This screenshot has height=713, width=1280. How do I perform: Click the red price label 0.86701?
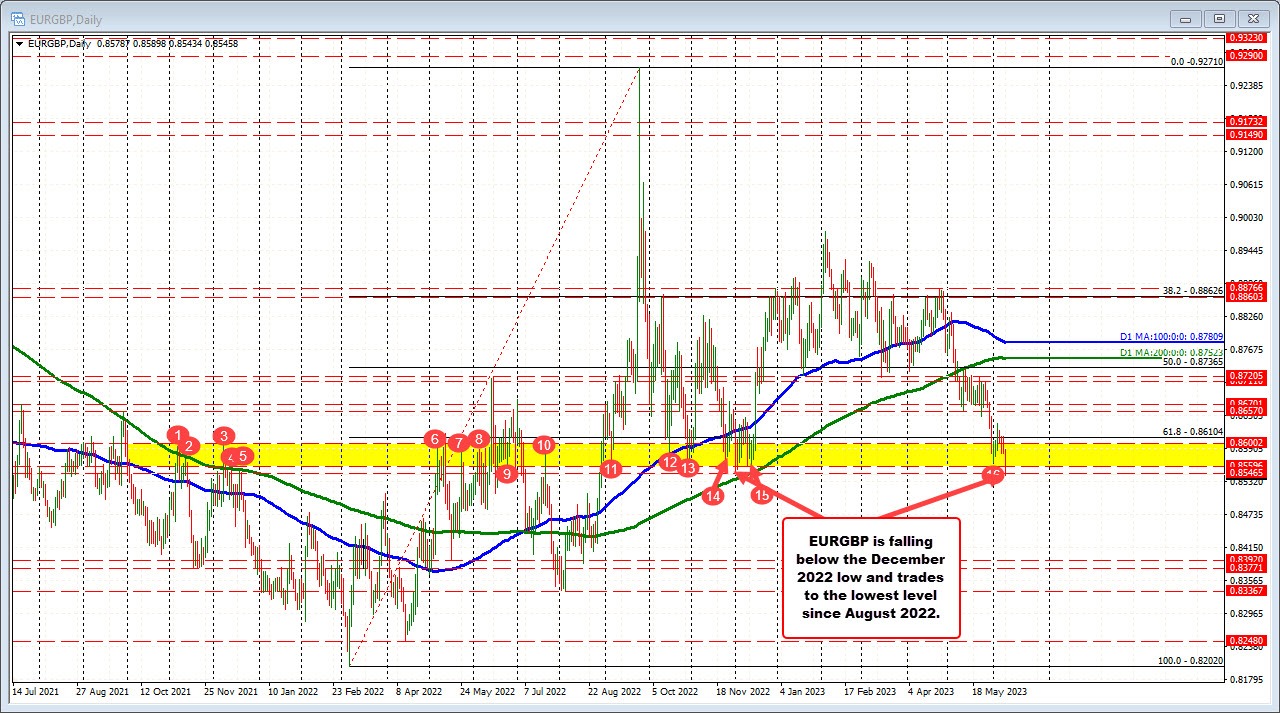1248,402
